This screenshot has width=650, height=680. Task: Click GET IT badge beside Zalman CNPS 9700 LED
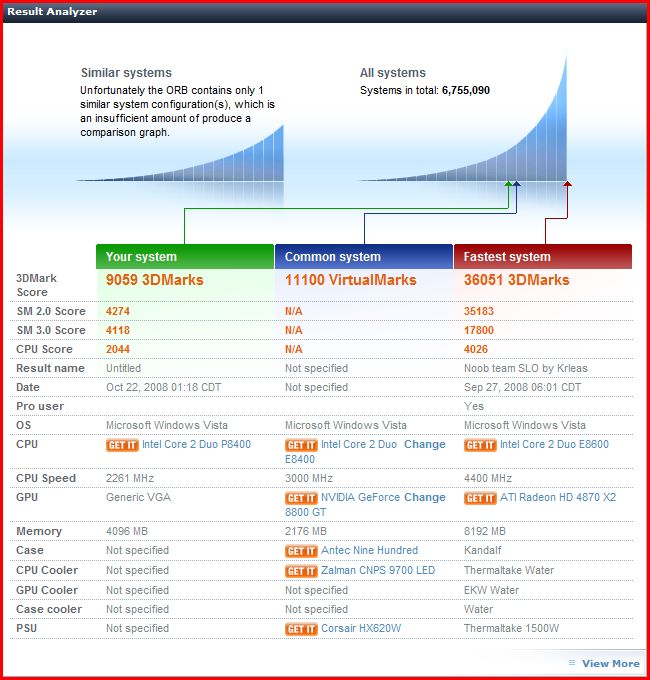(301, 571)
